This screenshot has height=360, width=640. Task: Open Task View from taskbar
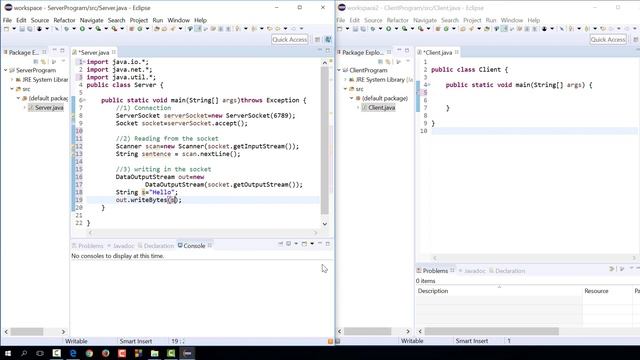pos(40,353)
